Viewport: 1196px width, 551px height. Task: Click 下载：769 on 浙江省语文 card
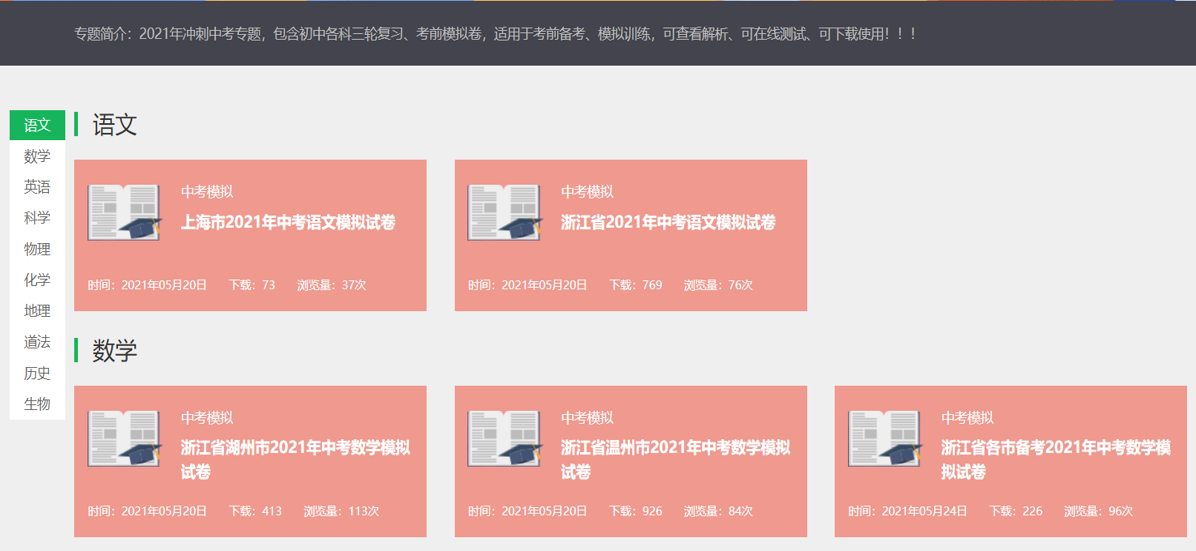pos(635,285)
